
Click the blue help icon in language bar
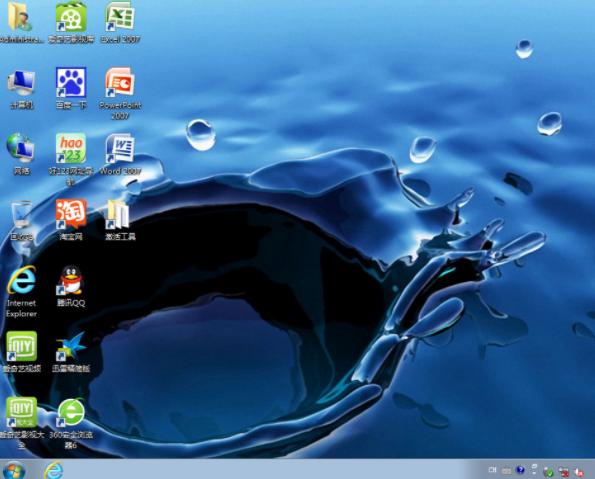click(520, 470)
